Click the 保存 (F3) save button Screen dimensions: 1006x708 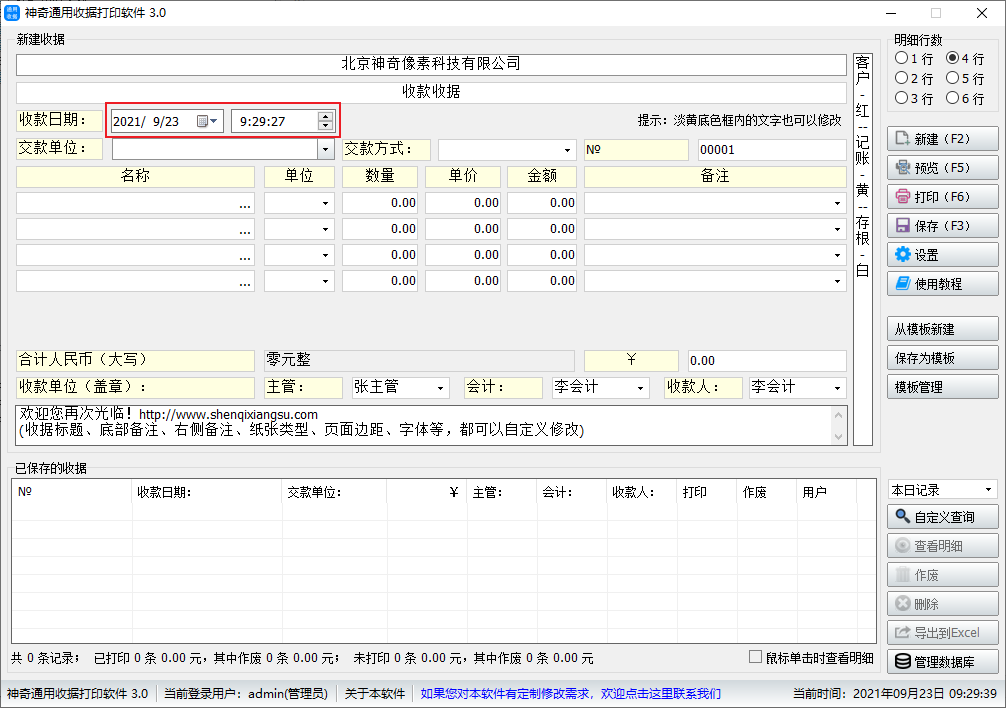coord(942,226)
